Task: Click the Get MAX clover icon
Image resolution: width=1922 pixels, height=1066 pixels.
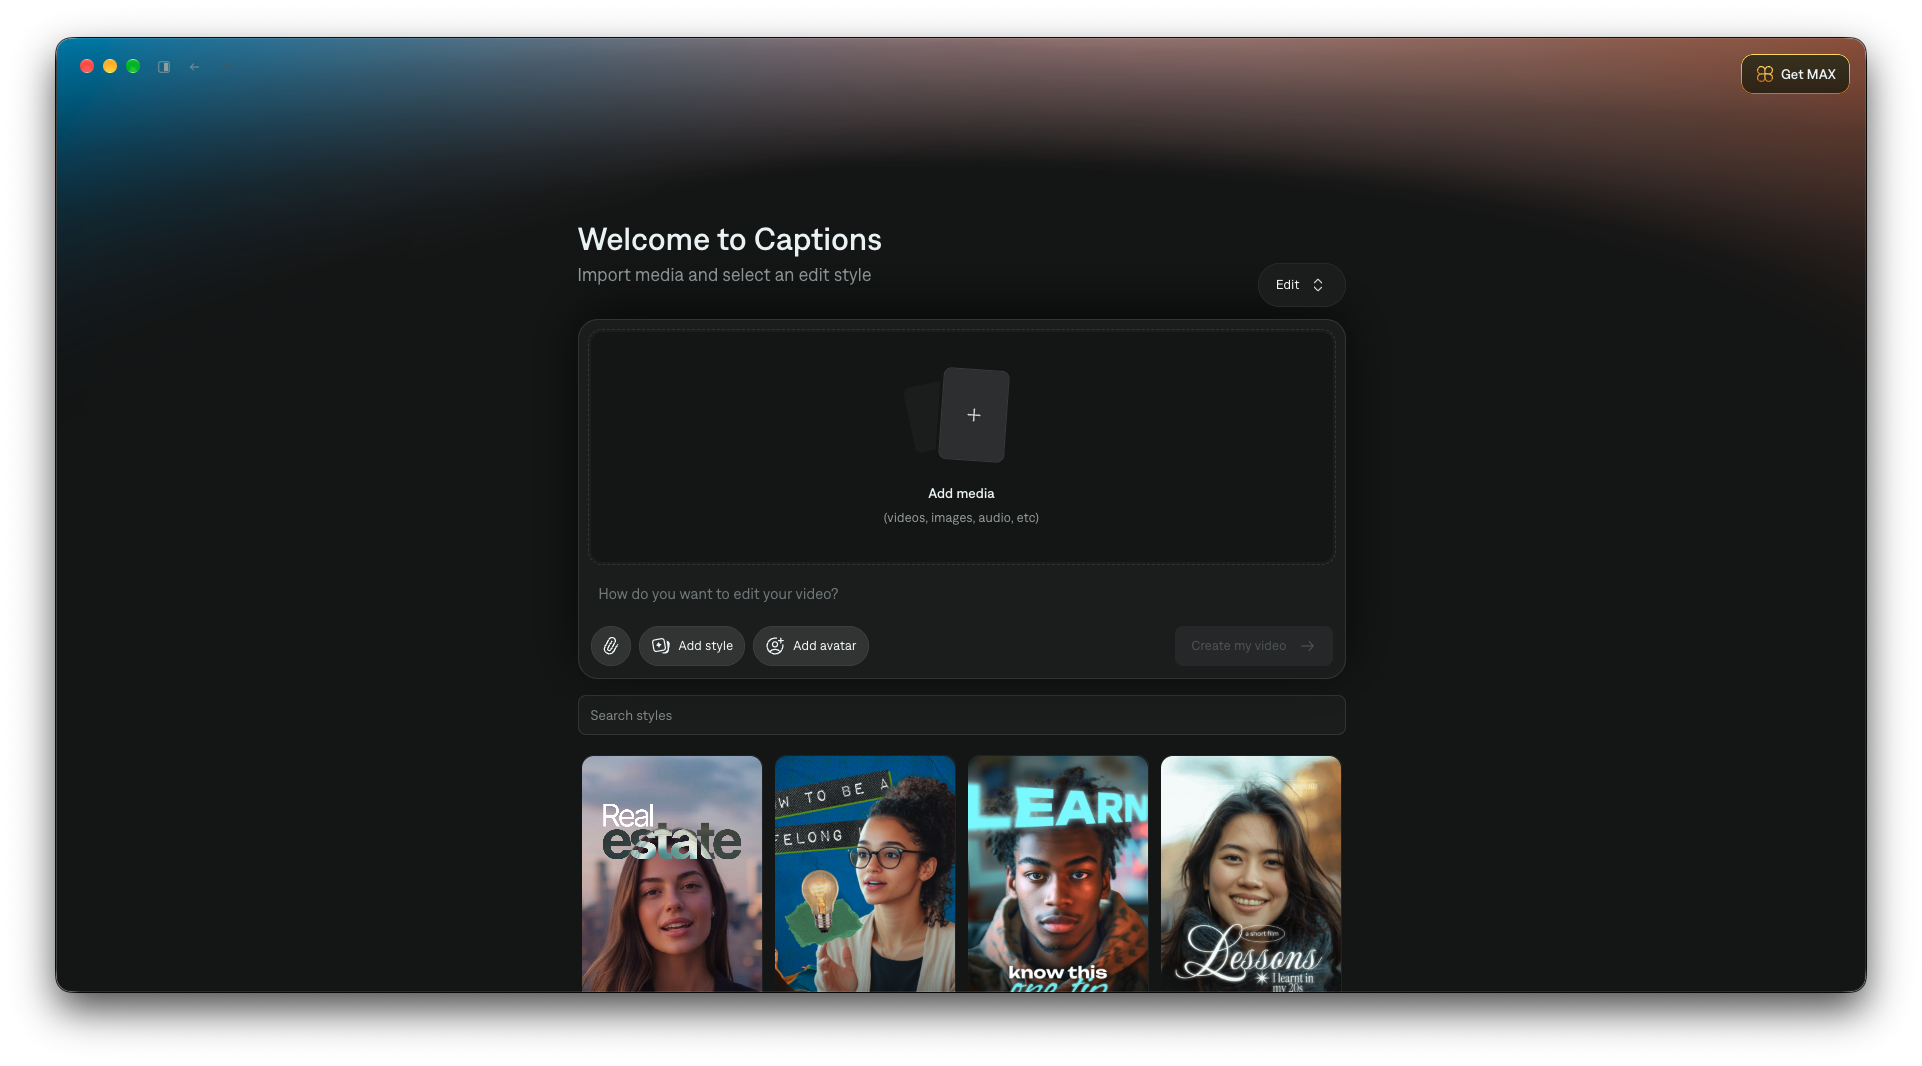Action: pyautogui.click(x=1765, y=74)
